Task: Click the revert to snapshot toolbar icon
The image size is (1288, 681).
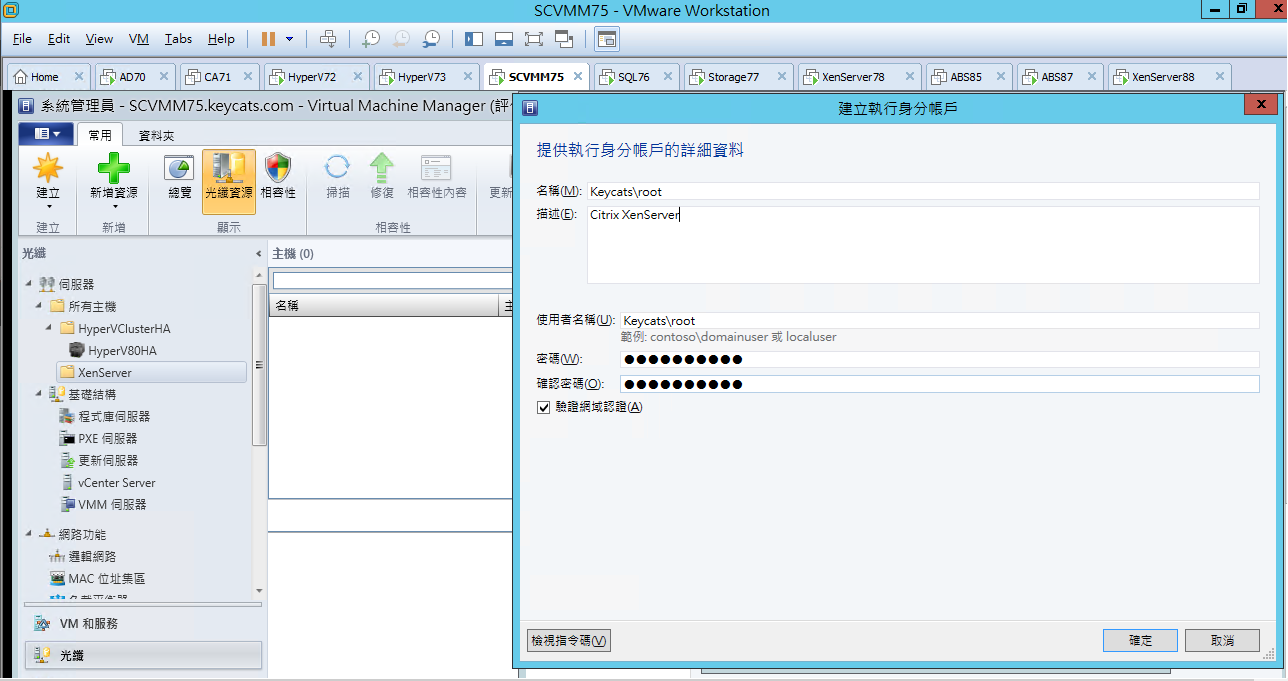Action: coord(401,39)
